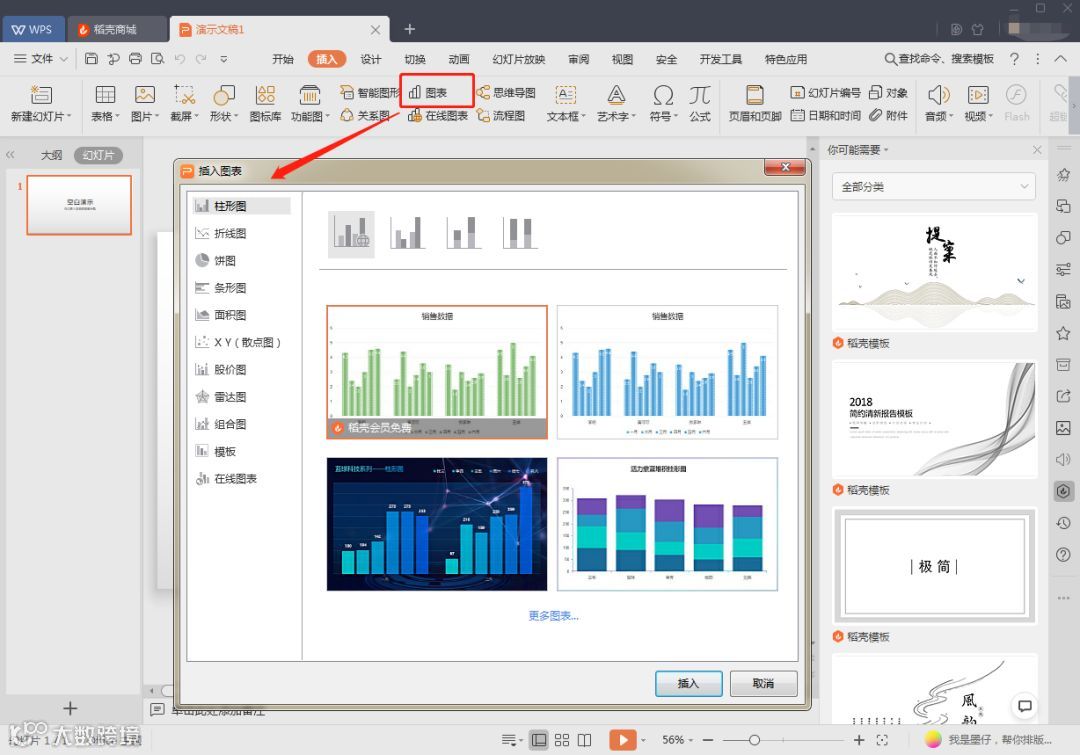Select the dark blue tech column chart thumbnail
This screenshot has height=755, width=1080.
(x=437, y=524)
